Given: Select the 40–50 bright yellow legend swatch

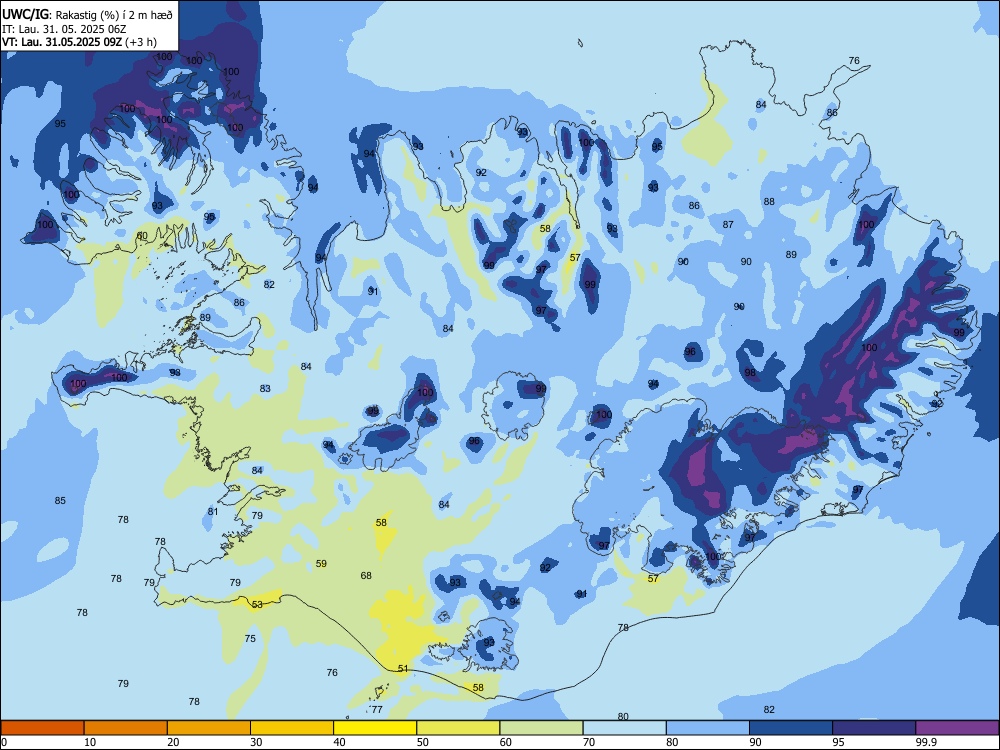Looking at the screenshot, I should [x=375, y=728].
